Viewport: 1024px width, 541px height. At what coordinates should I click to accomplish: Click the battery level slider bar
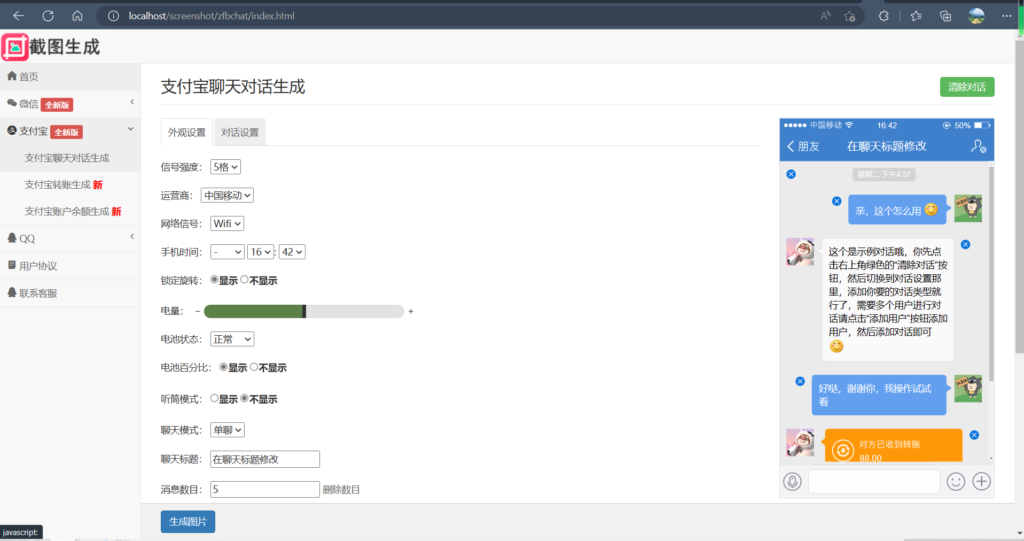(304, 311)
